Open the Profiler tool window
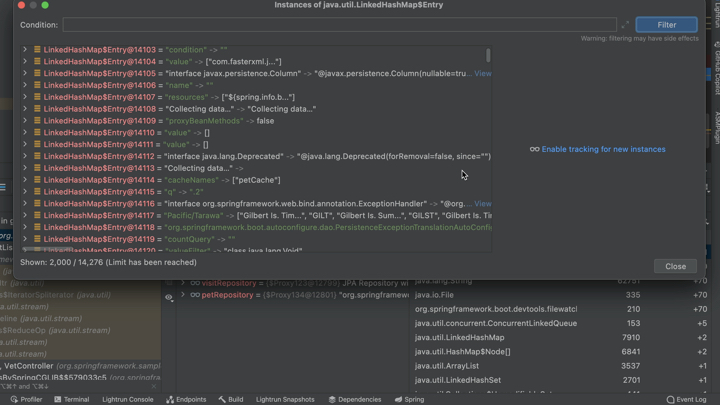720x405 pixels. [x=26, y=399]
